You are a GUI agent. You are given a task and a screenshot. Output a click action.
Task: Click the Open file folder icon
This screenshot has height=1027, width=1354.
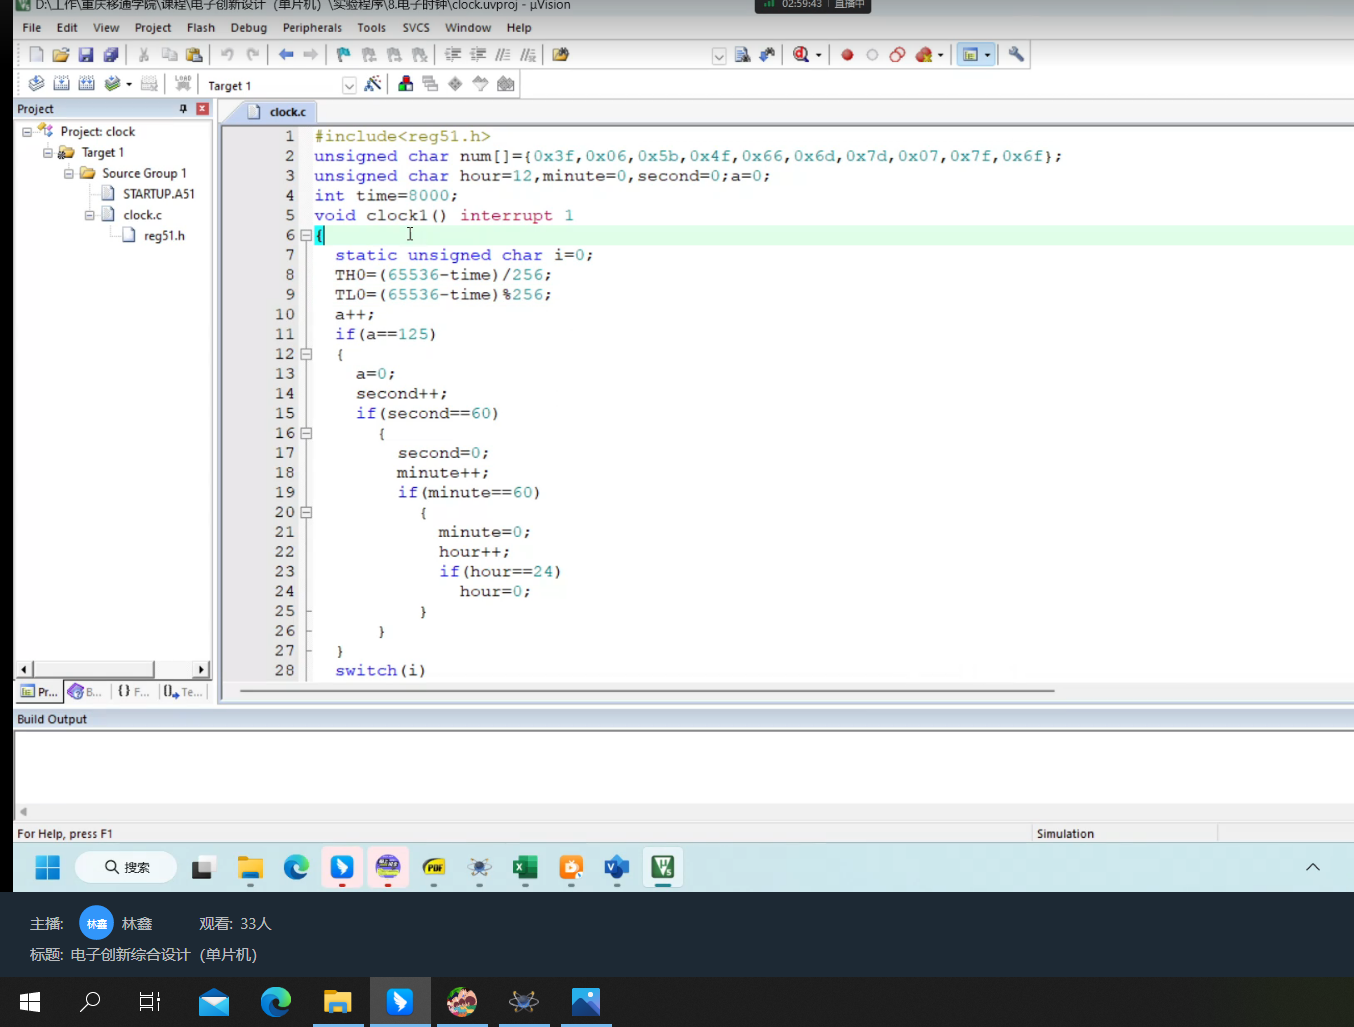tap(61, 55)
